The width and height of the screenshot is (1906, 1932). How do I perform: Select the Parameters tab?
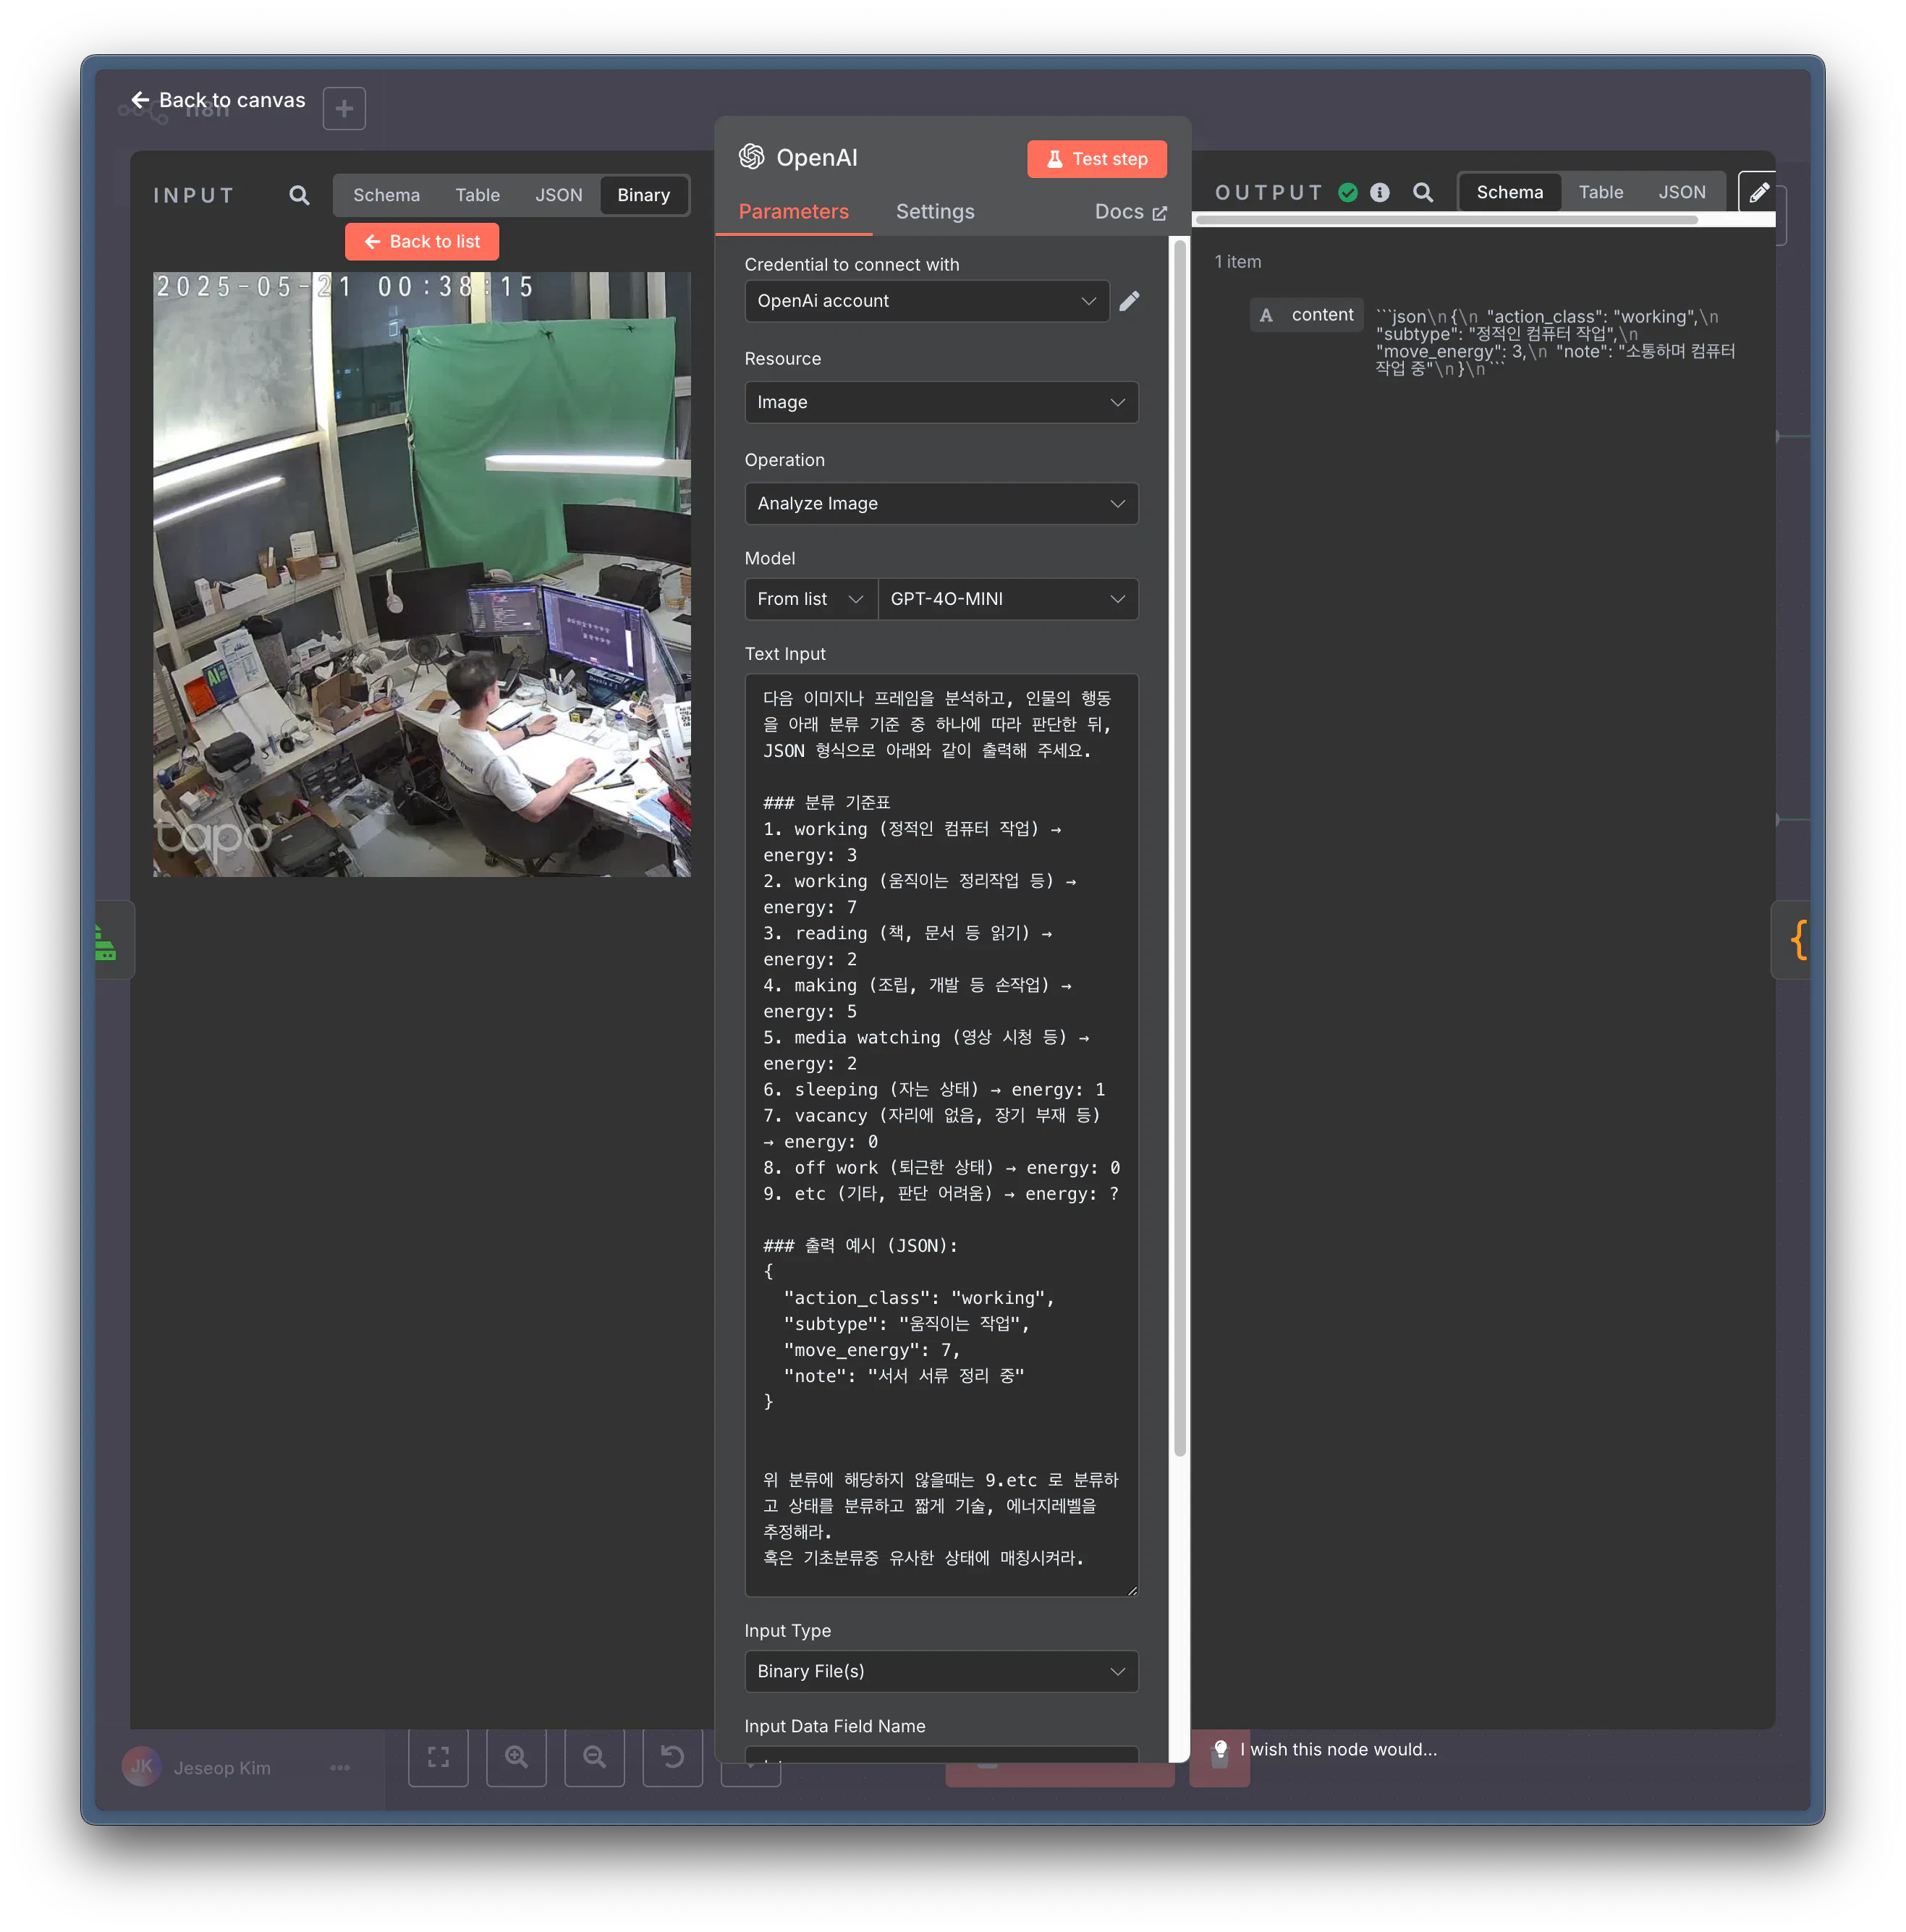point(793,212)
